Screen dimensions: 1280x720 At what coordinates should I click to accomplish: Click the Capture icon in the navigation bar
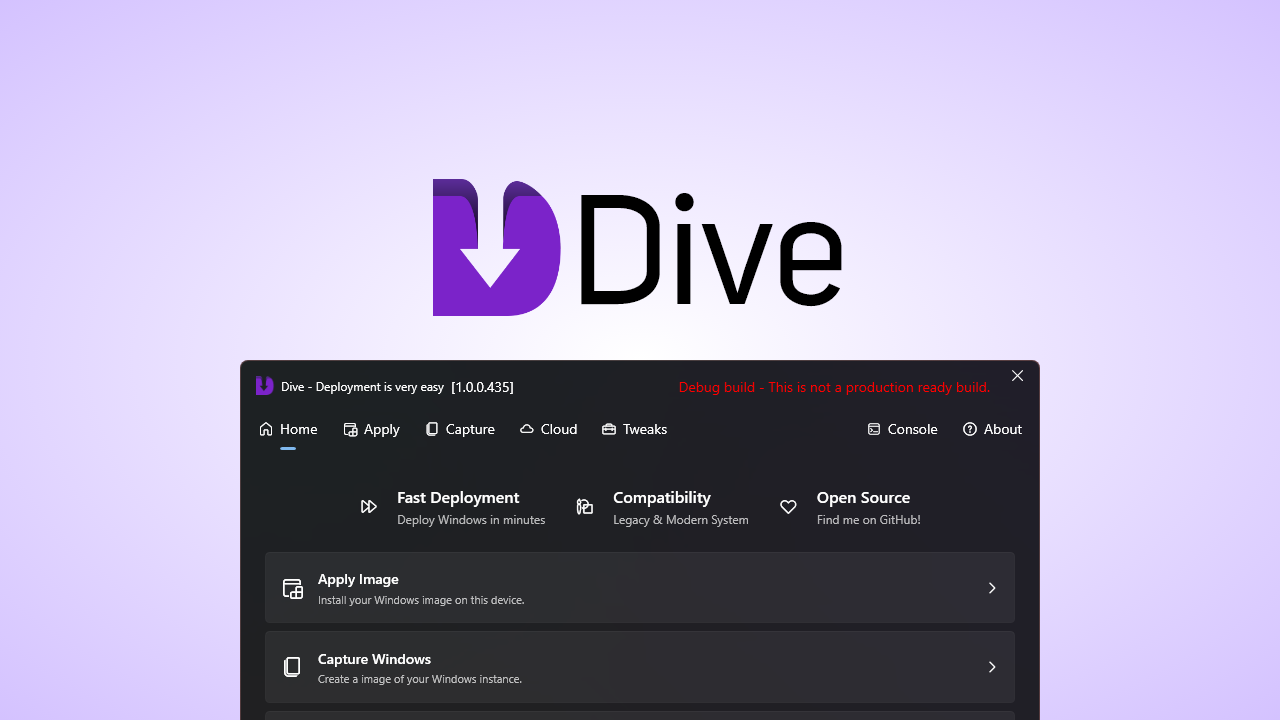pos(432,429)
